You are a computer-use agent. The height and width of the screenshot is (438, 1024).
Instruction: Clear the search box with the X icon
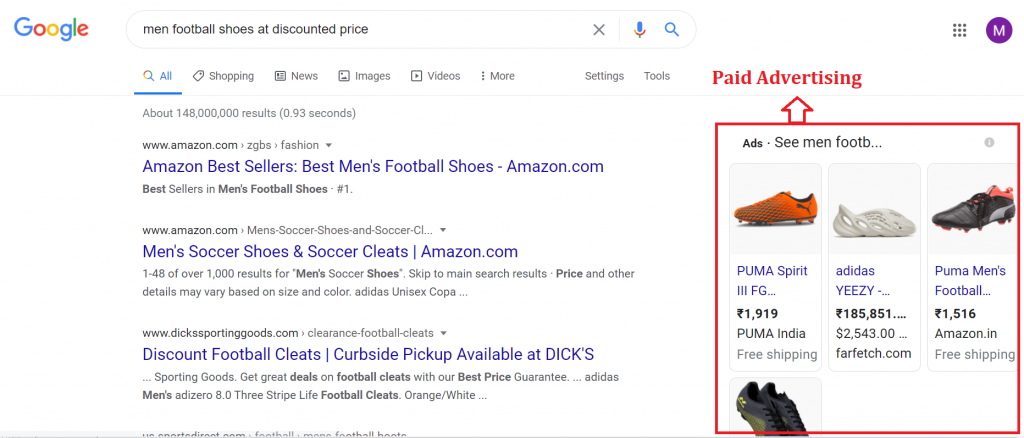[598, 29]
